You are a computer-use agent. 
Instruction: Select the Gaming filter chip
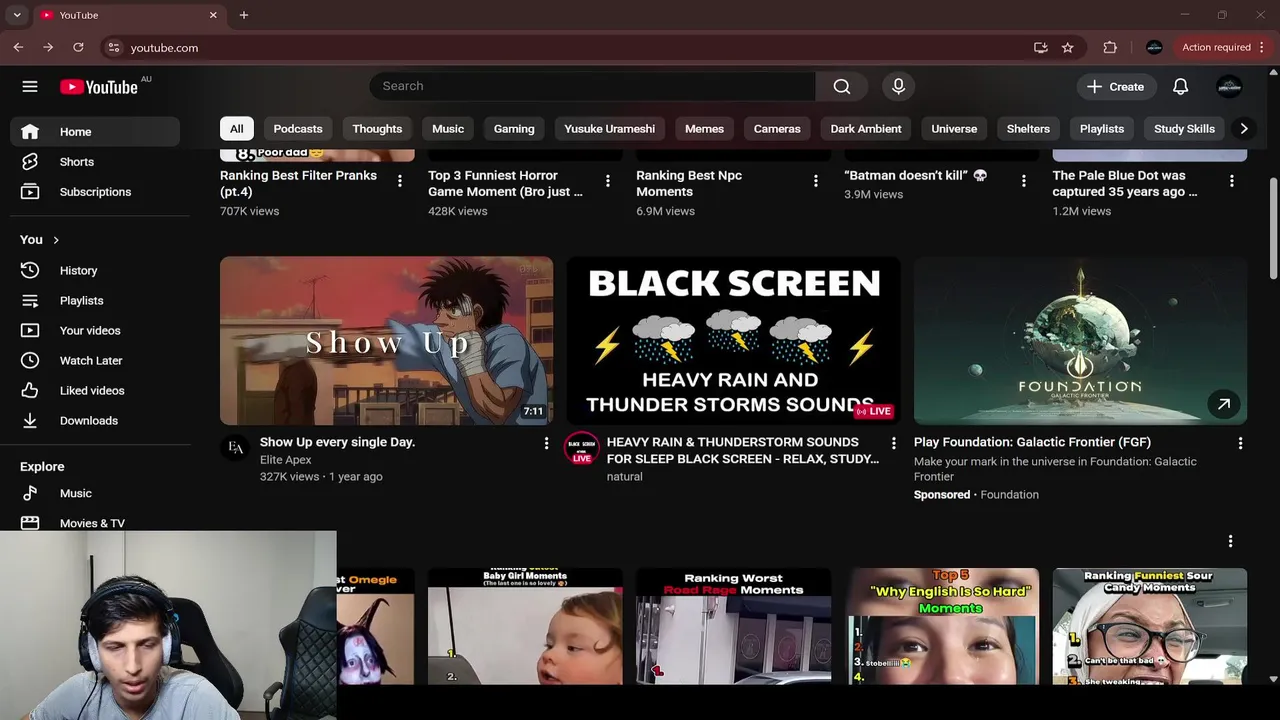coord(514,128)
